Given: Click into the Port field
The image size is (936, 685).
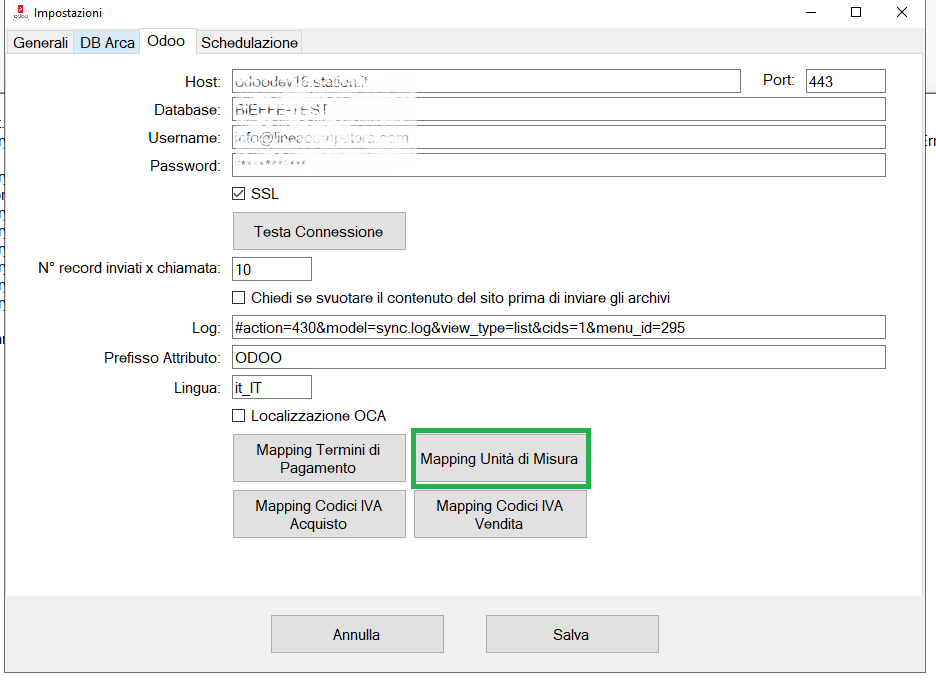Looking at the screenshot, I should (845, 81).
